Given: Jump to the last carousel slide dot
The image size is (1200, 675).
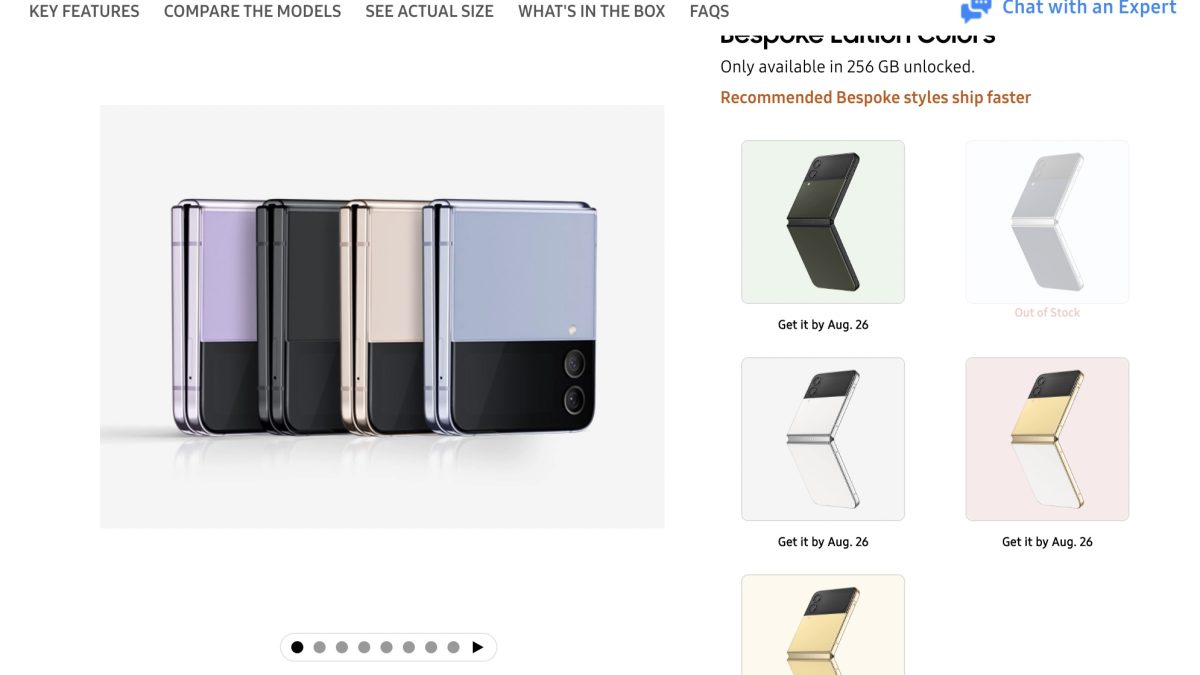Looking at the screenshot, I should tap(454, 647).
